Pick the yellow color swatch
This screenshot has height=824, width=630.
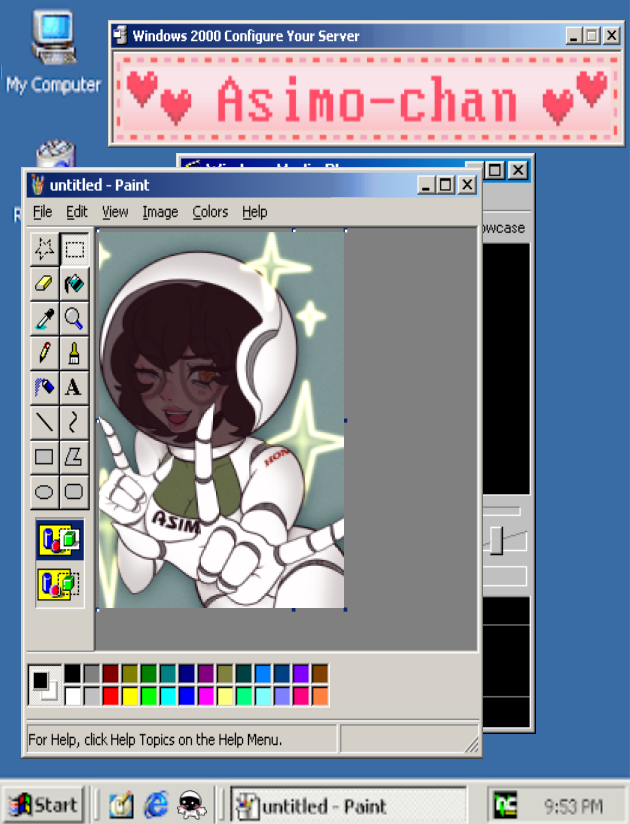click(x=130, y=696)
